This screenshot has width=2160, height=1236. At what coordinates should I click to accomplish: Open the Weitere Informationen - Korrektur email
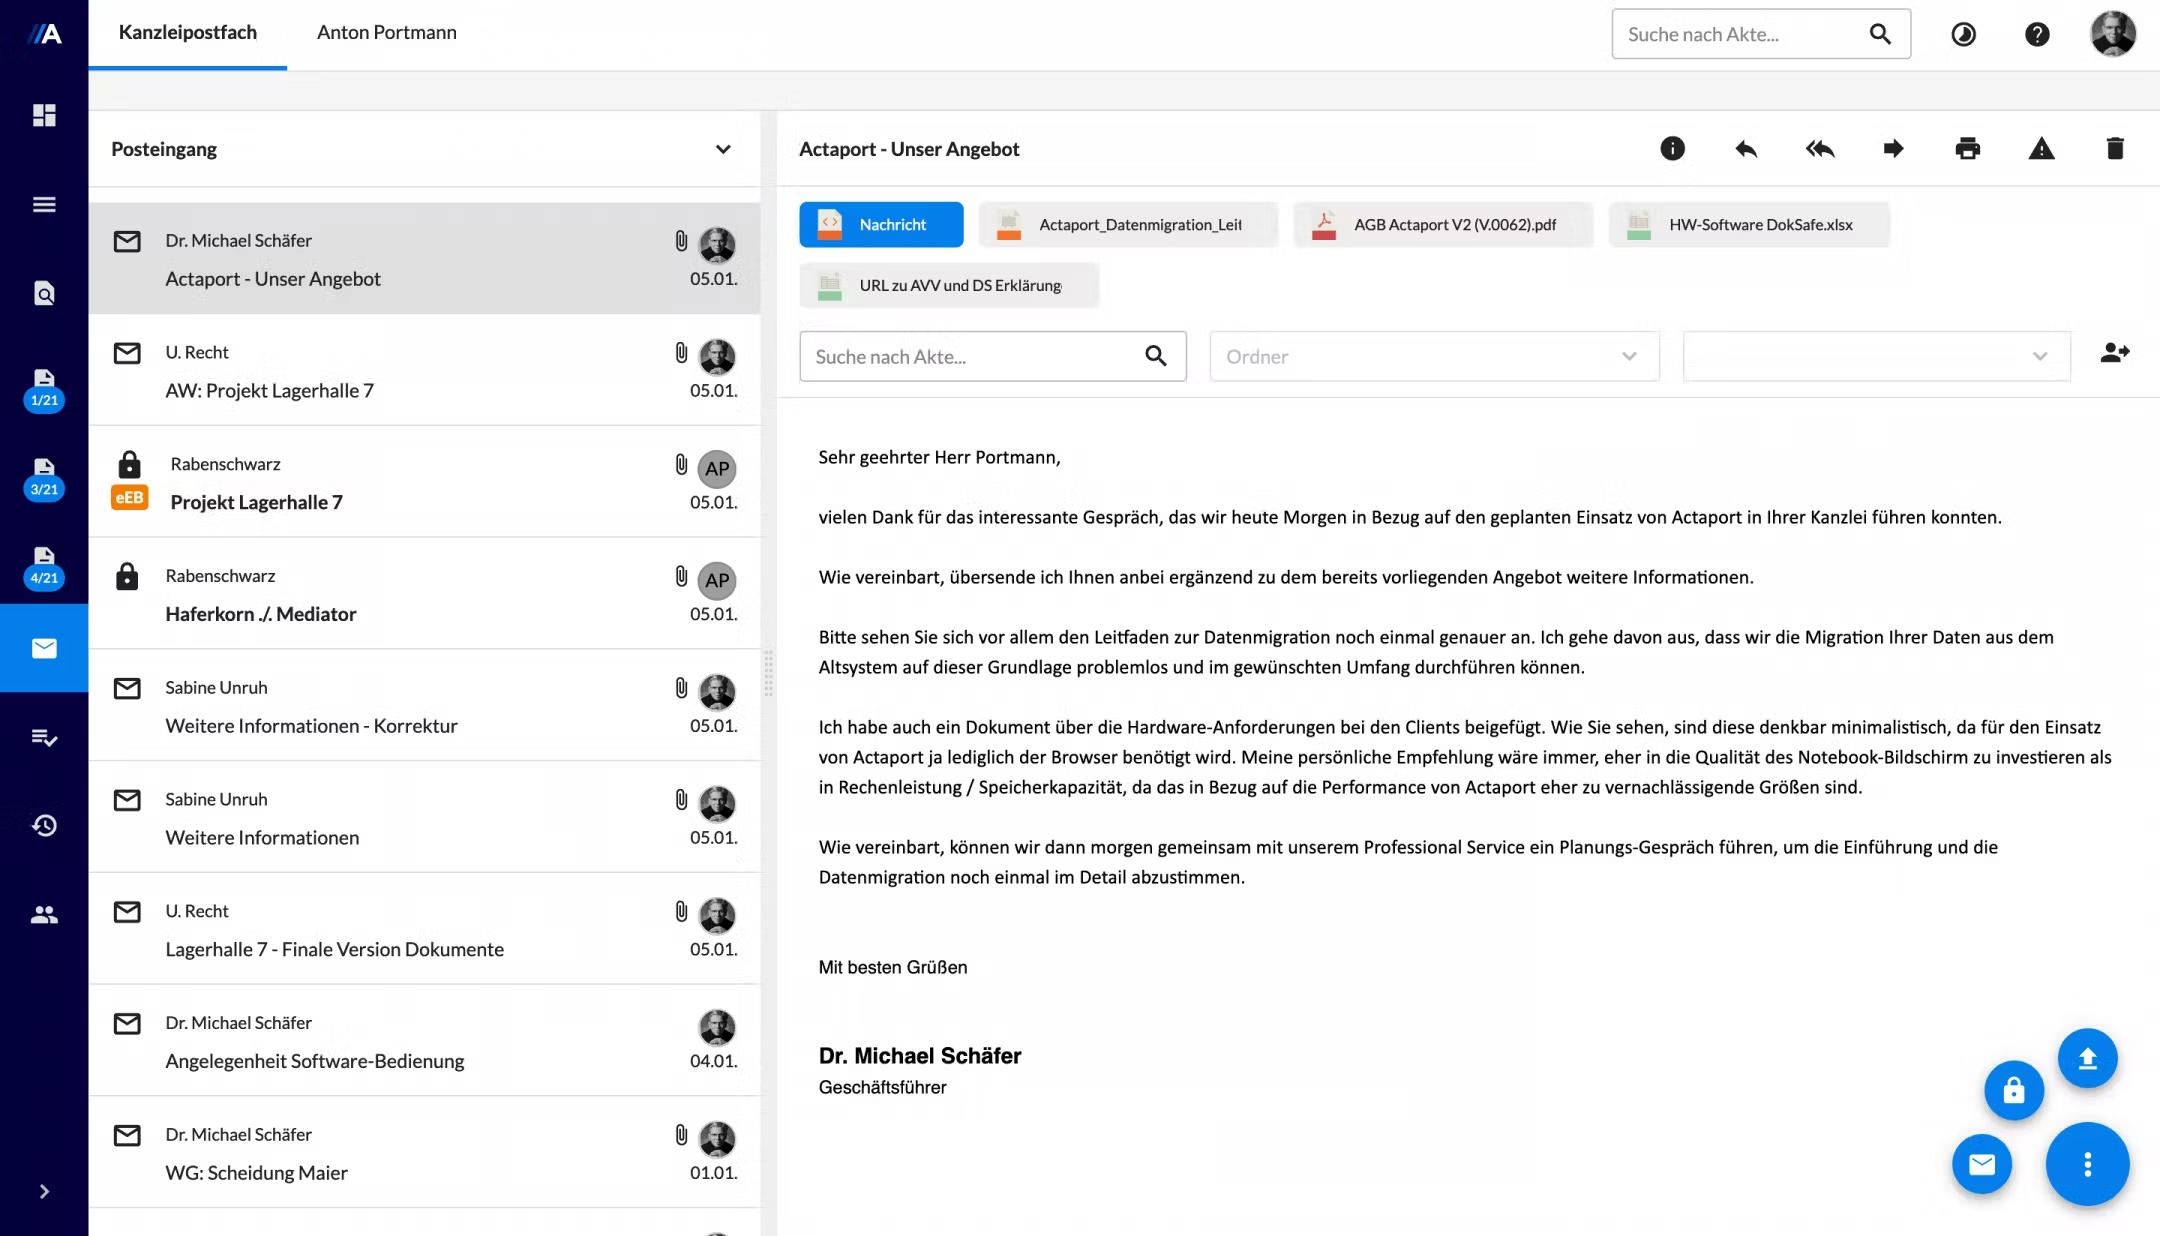point(424,706)
